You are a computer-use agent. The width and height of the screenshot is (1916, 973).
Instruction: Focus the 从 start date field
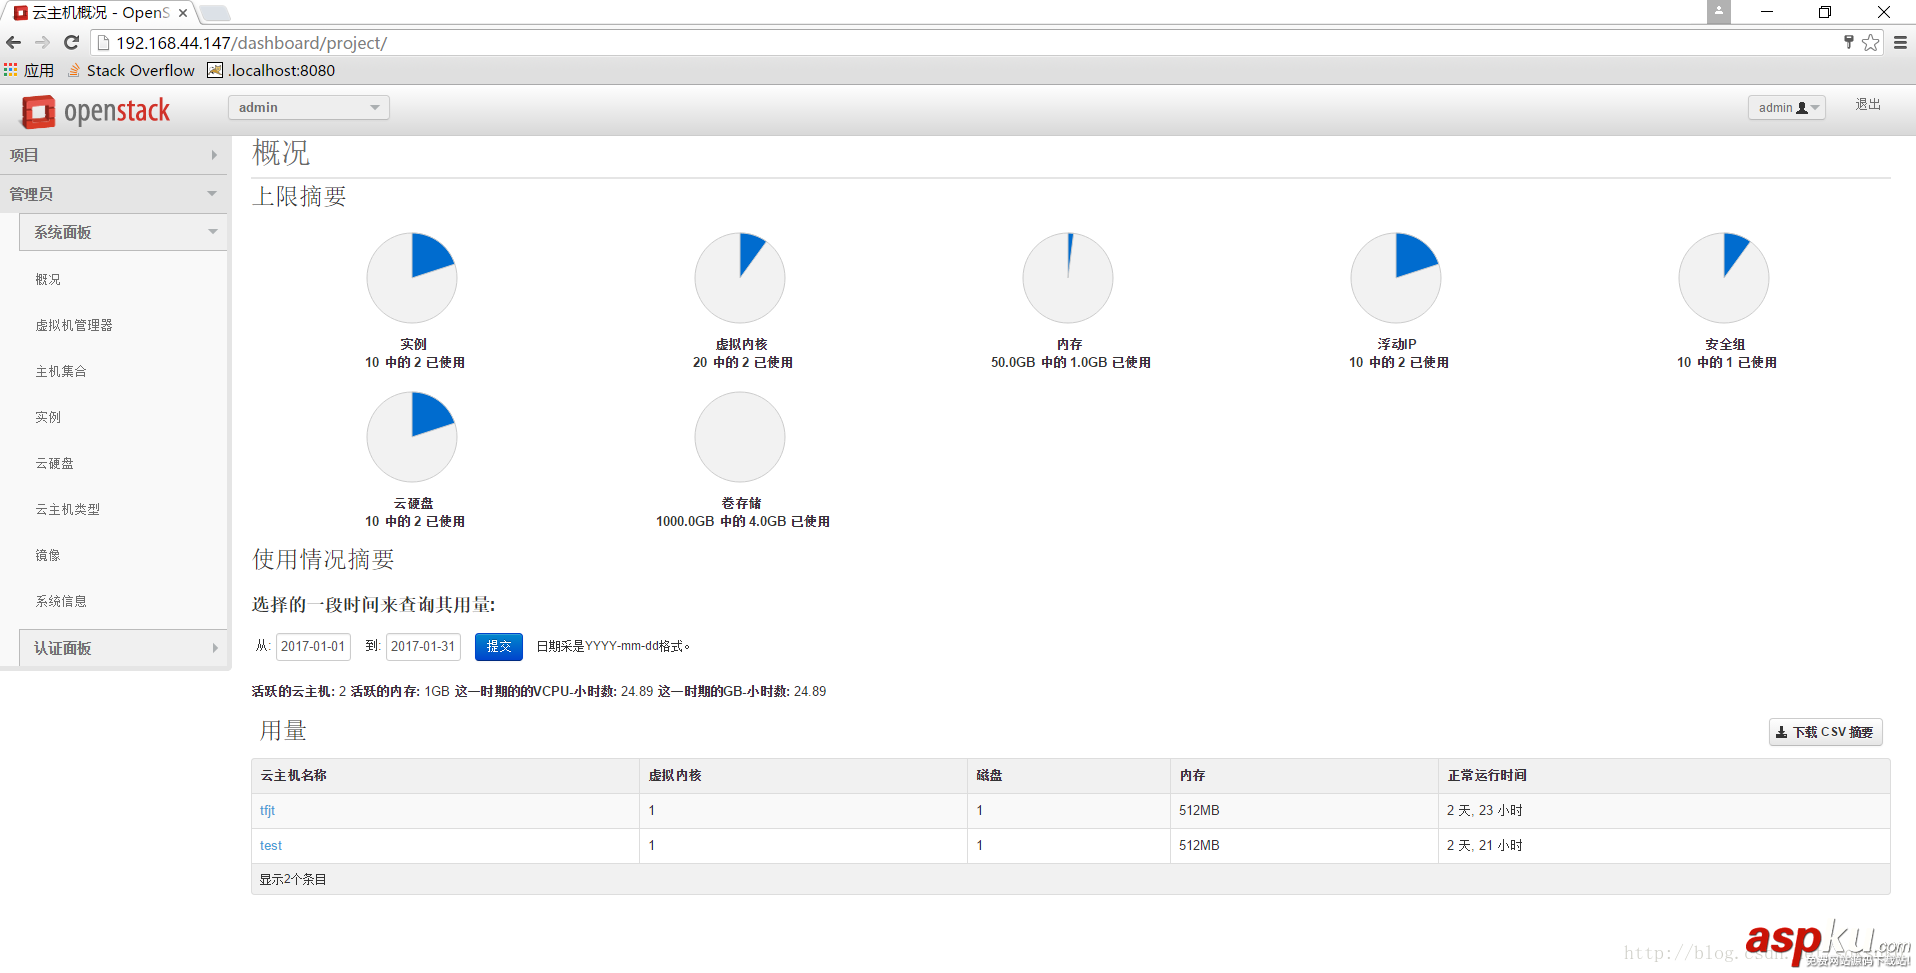tap(313, 646)
